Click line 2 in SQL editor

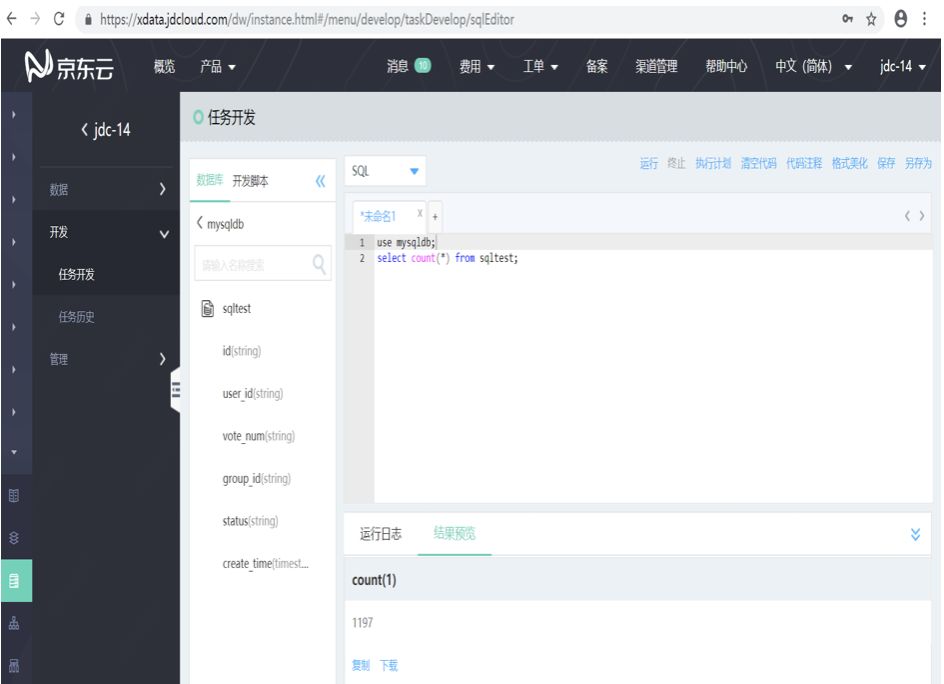tap(447, 258)
